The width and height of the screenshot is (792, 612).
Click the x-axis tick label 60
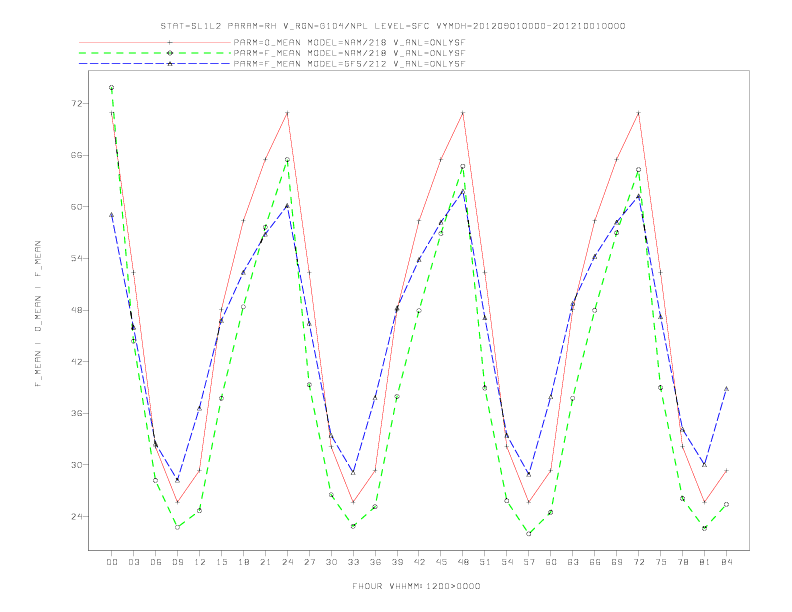(x=551, y=562)
